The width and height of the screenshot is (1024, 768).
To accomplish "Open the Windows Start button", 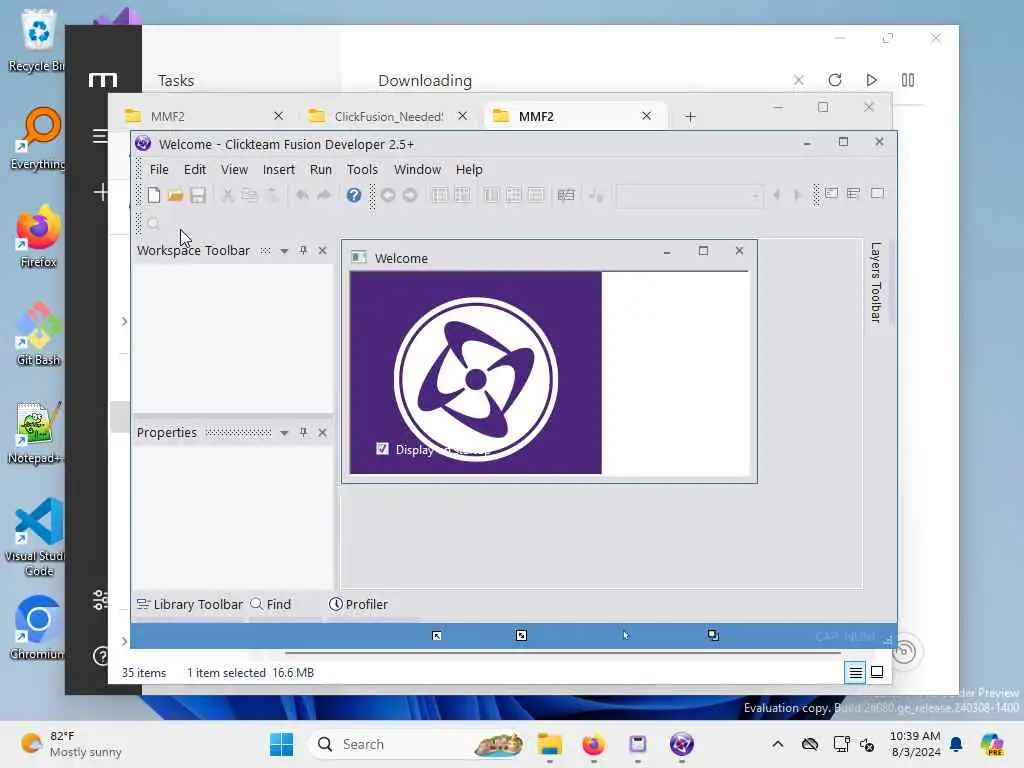I will coord(281,744).
